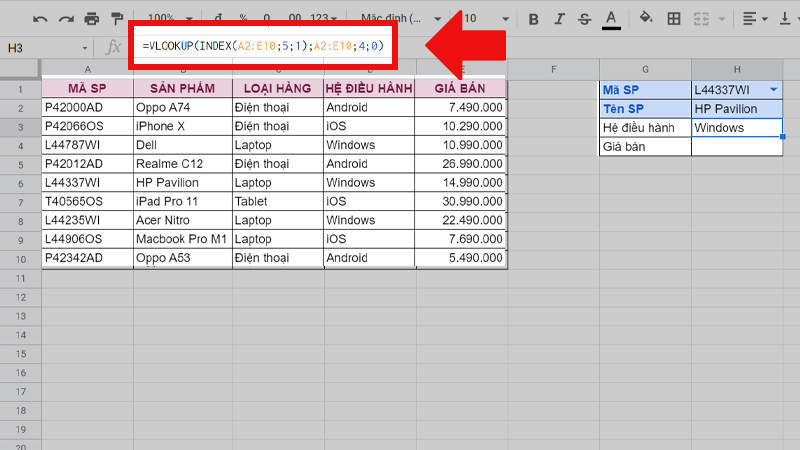Viewport: 800px width, 450px height.
Task: Click the font size value 10
Action: (470, 19)
